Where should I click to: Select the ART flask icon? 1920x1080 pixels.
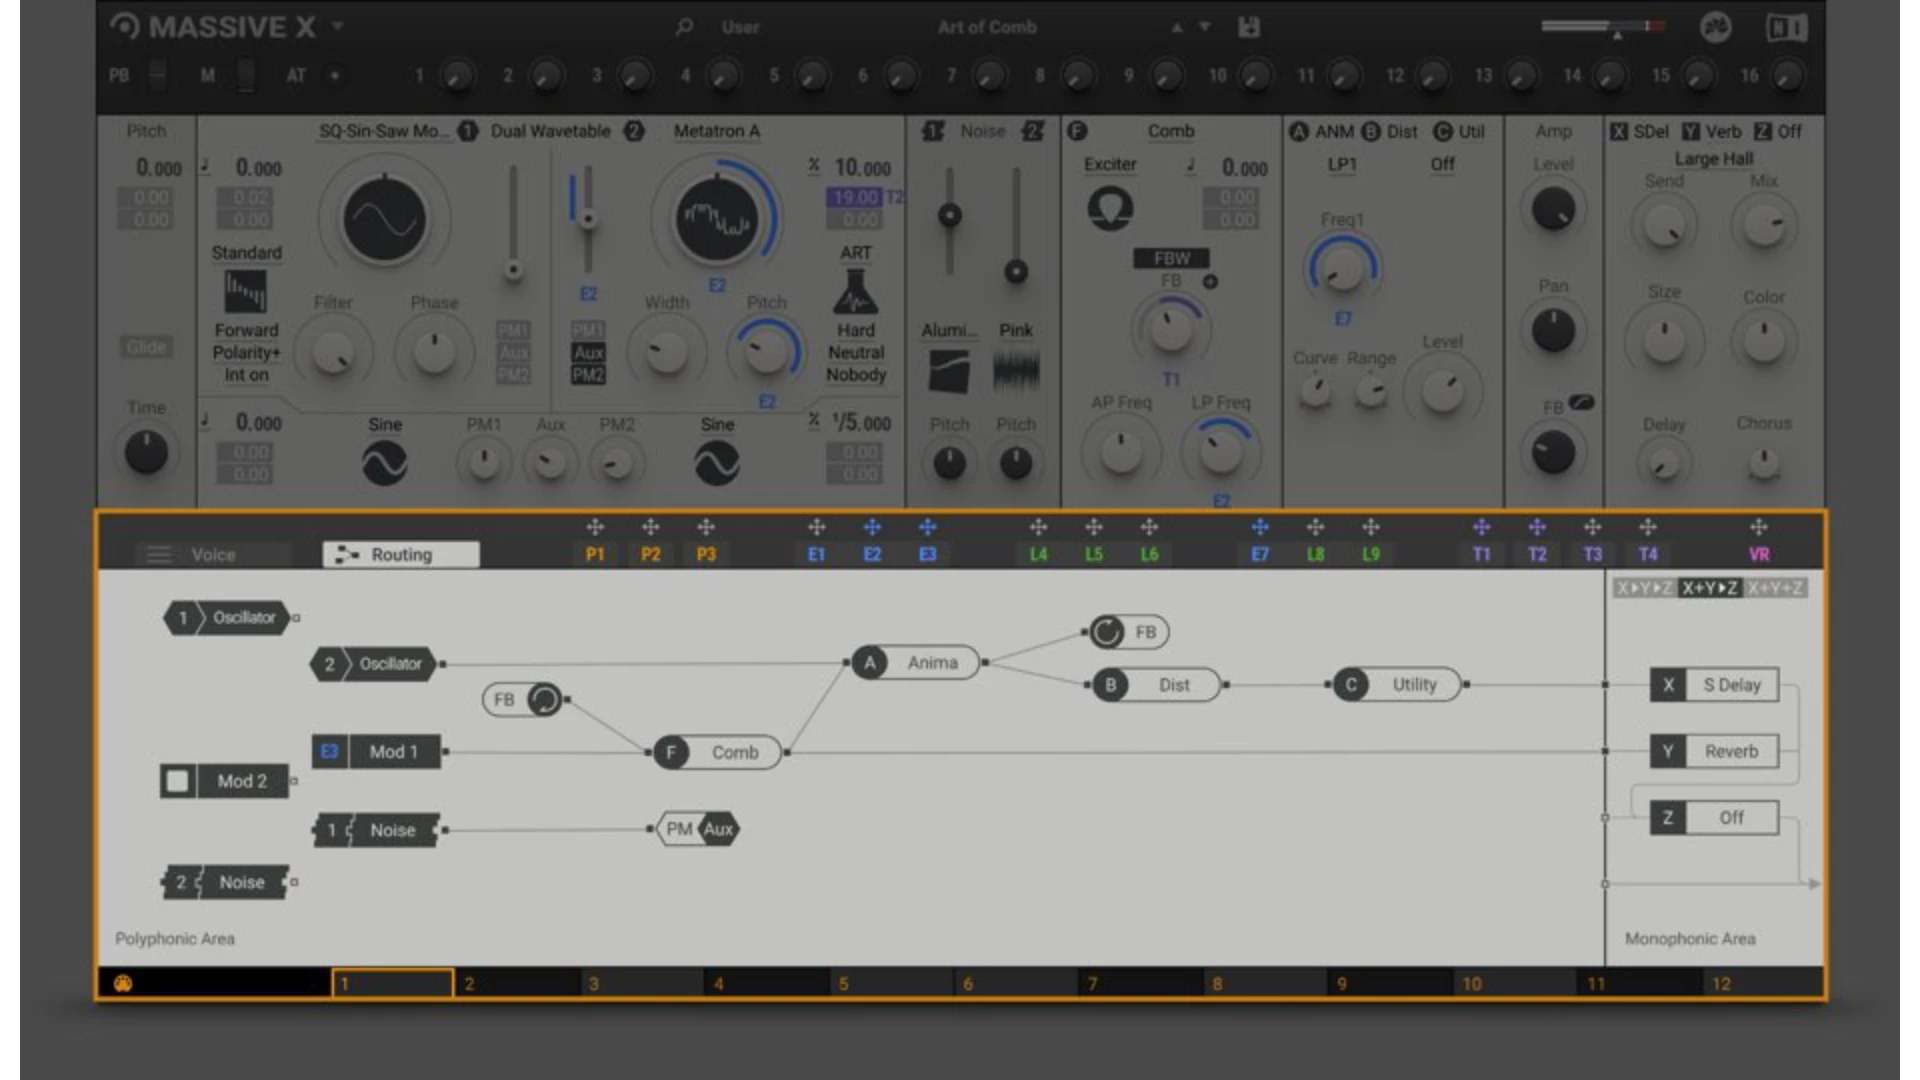856,292
